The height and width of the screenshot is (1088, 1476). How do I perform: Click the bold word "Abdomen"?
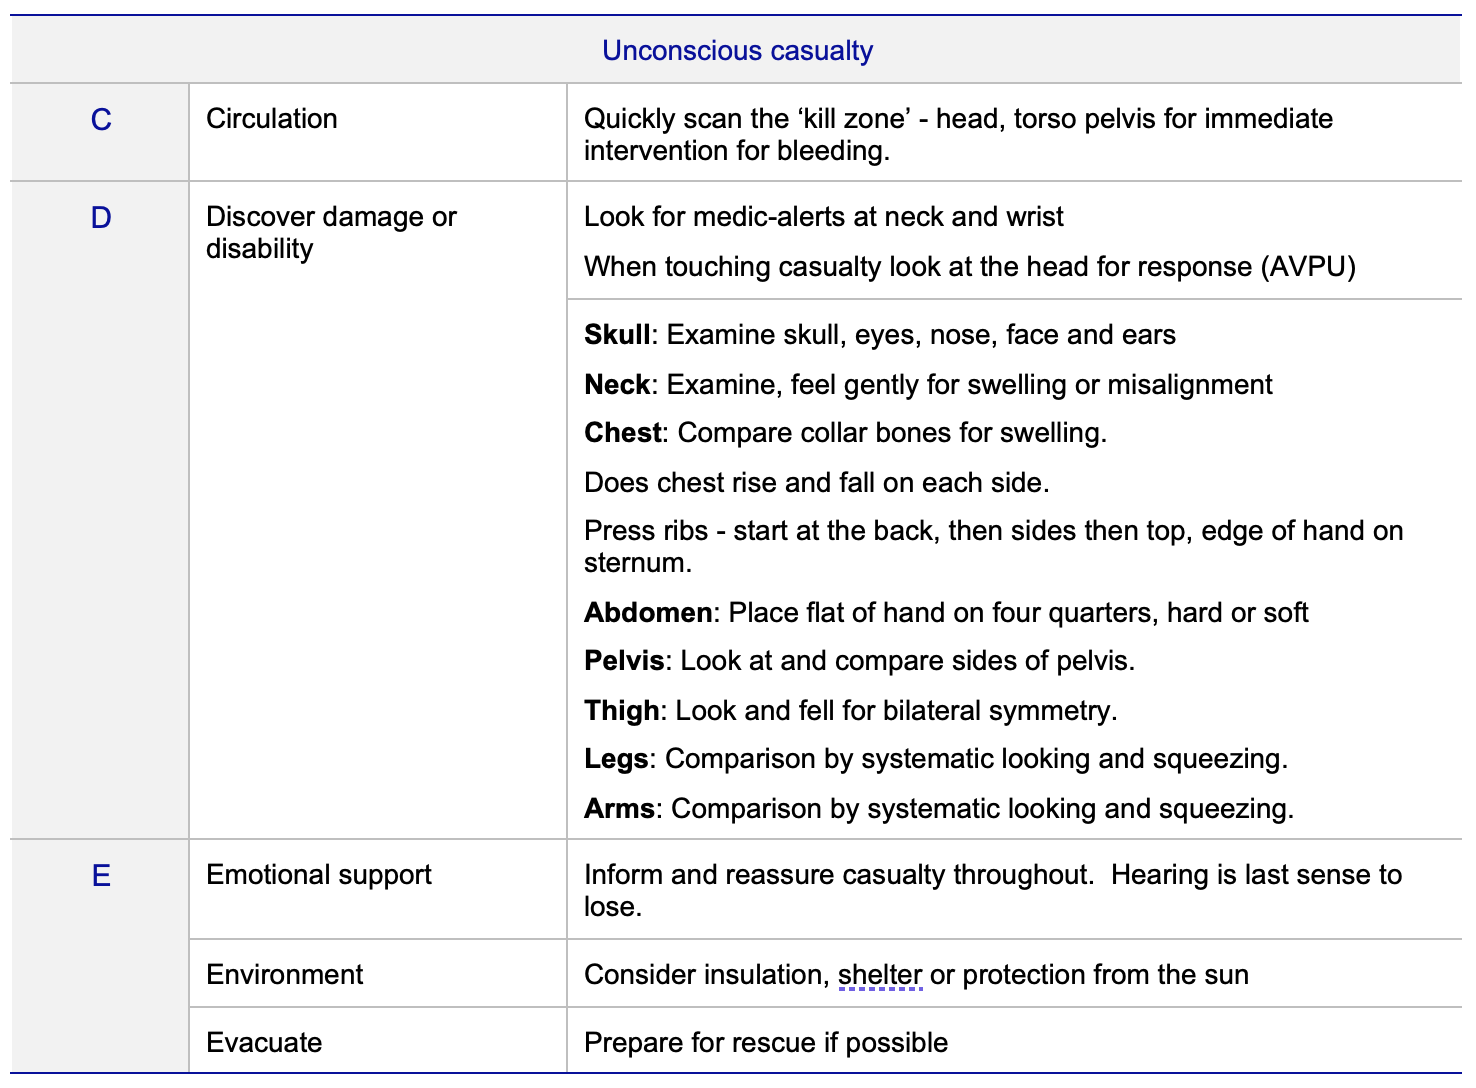(648, 613)
